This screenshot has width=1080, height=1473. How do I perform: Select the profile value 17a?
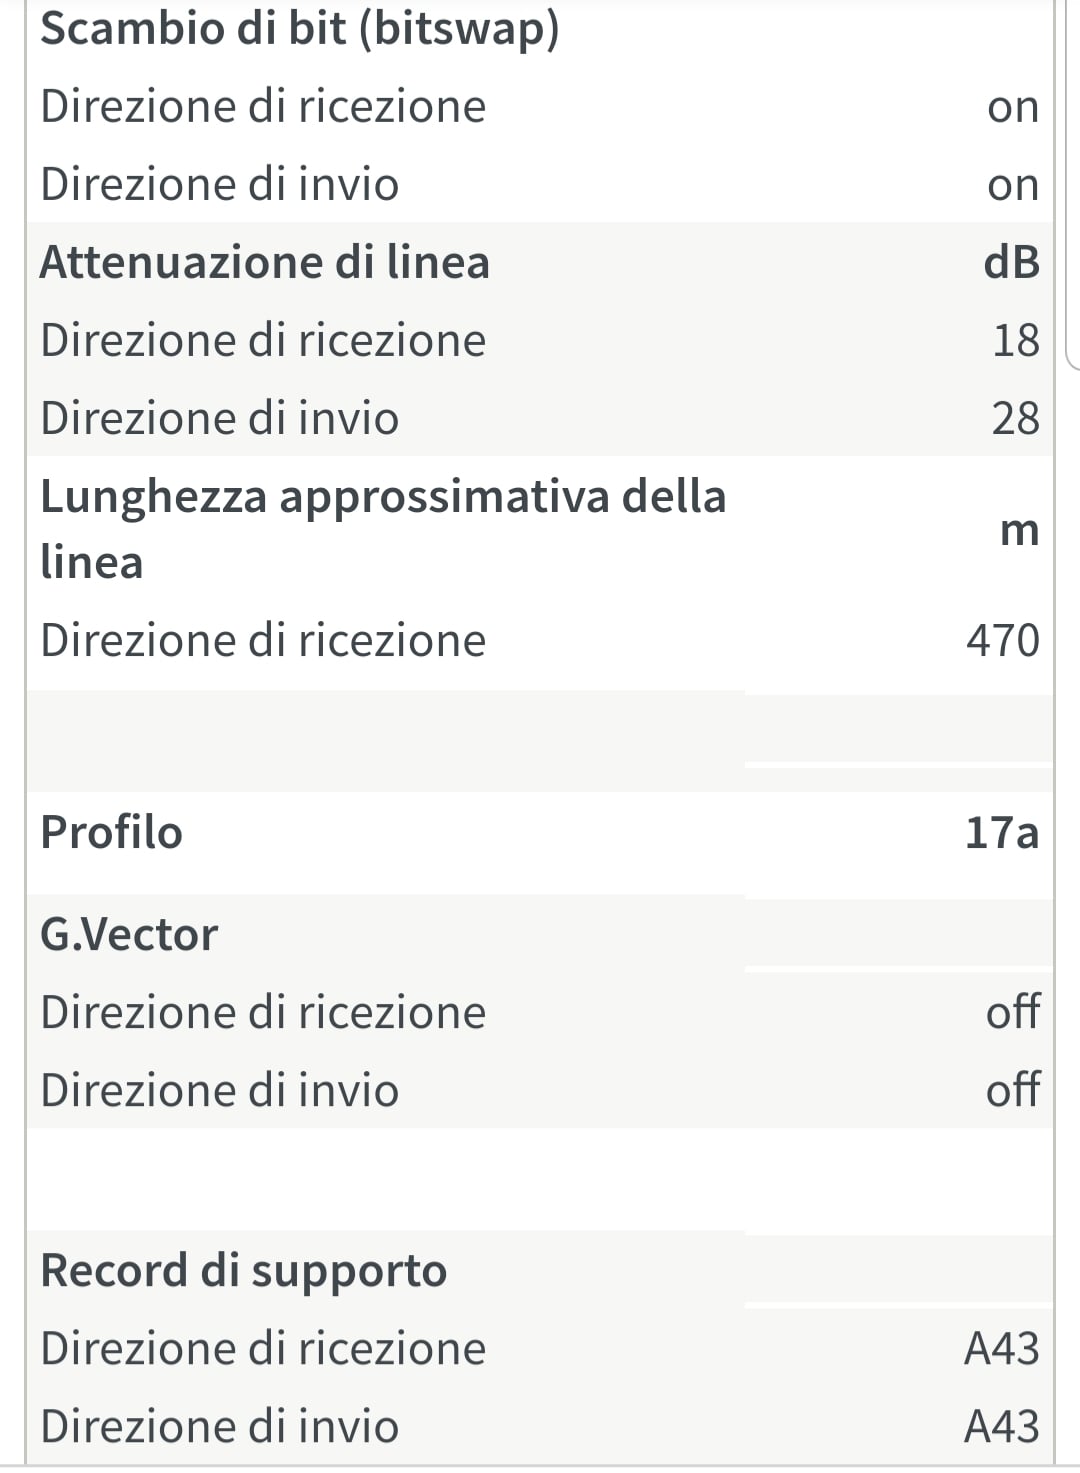1002,833
